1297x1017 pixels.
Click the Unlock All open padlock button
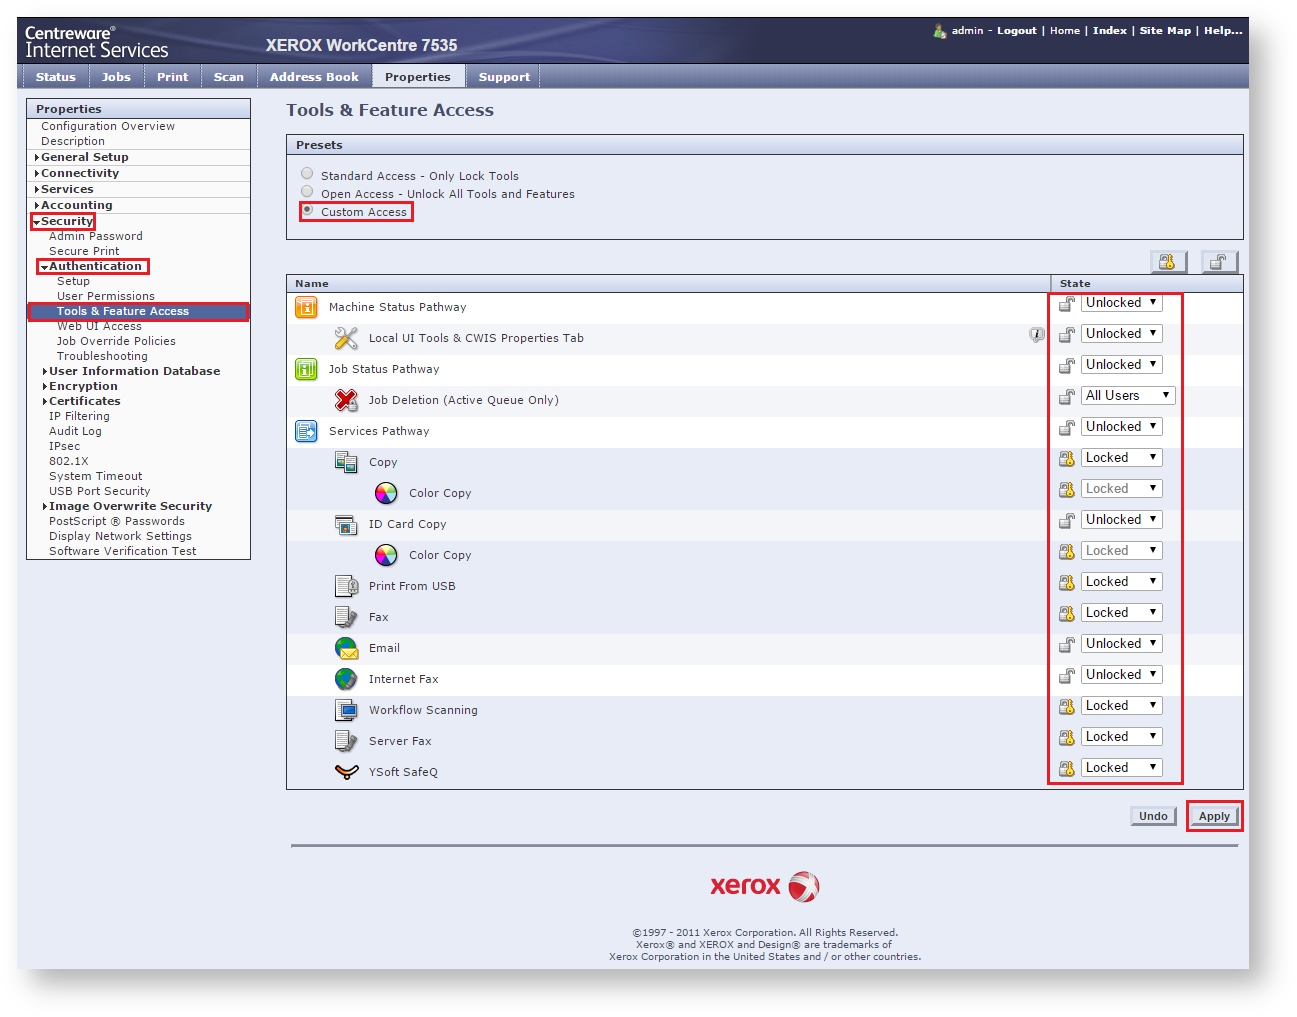[x=1219, y=262]
